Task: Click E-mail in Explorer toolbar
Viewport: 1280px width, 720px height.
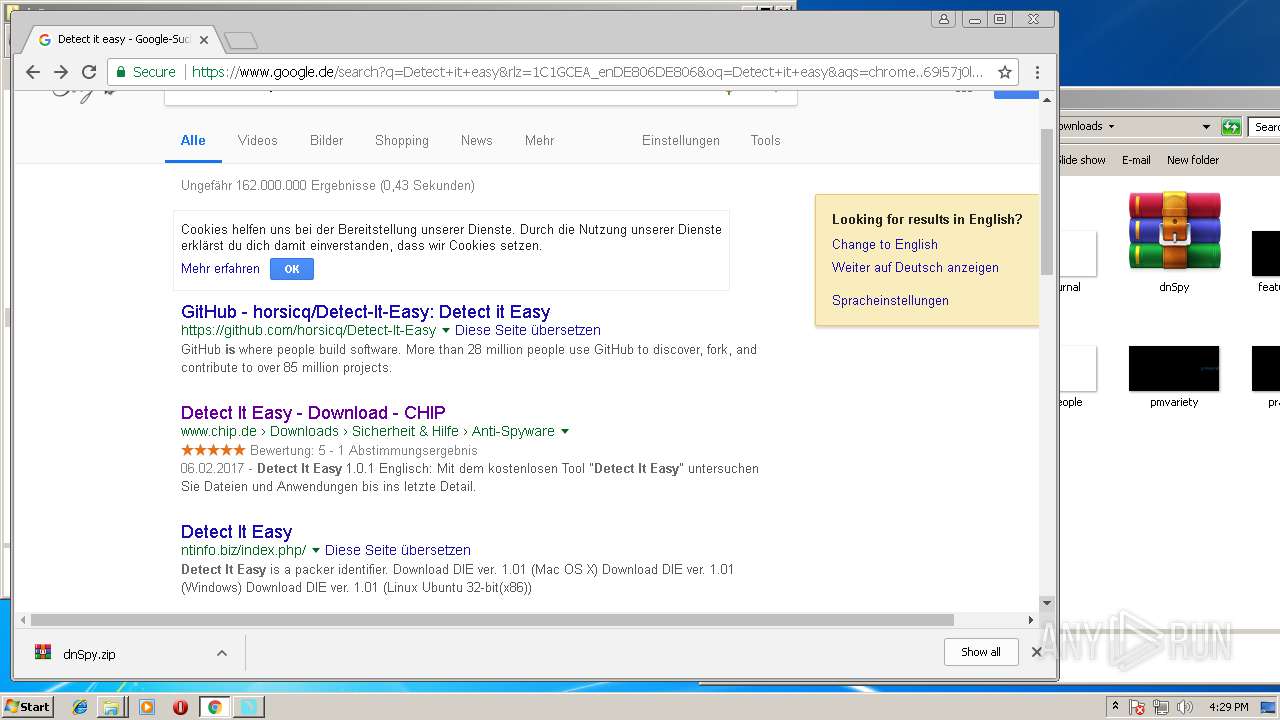Action: (1136, 160)
